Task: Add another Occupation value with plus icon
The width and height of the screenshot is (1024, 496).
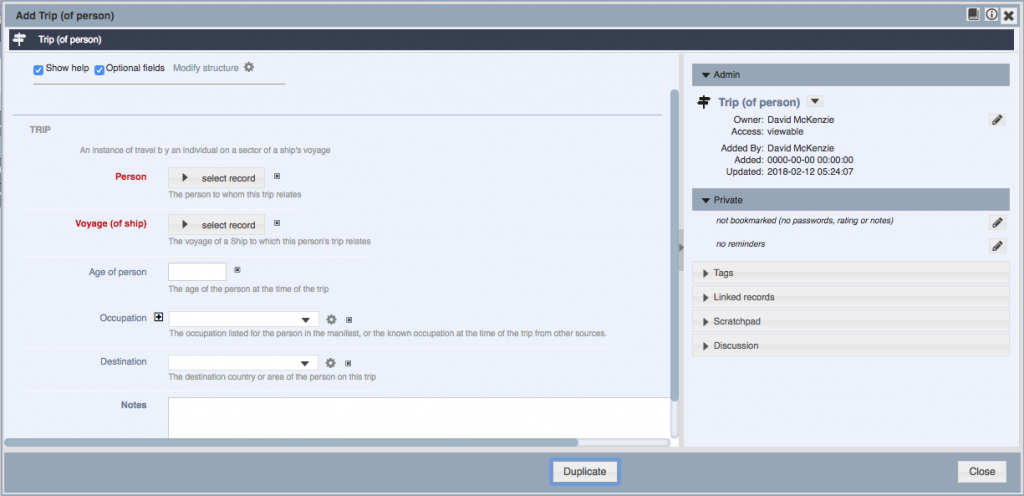Action: (158, 317)
